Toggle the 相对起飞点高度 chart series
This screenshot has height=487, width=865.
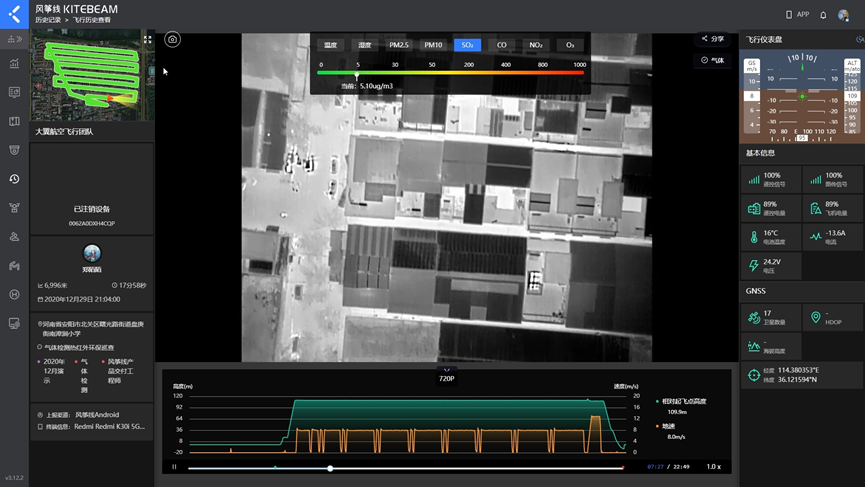pos(684,401)
